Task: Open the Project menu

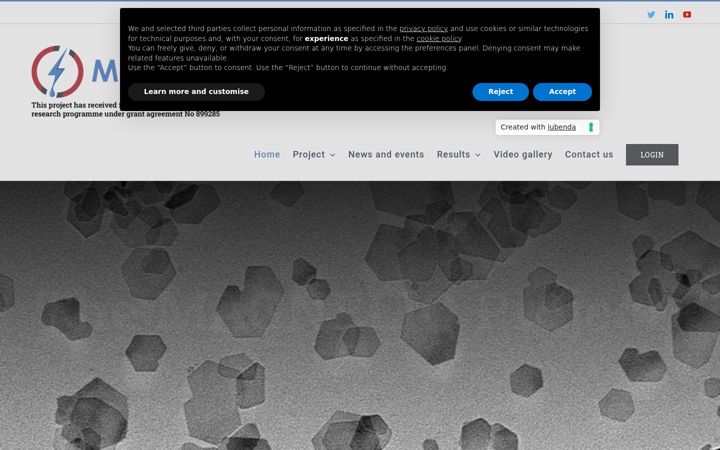Action: (309, 155)
